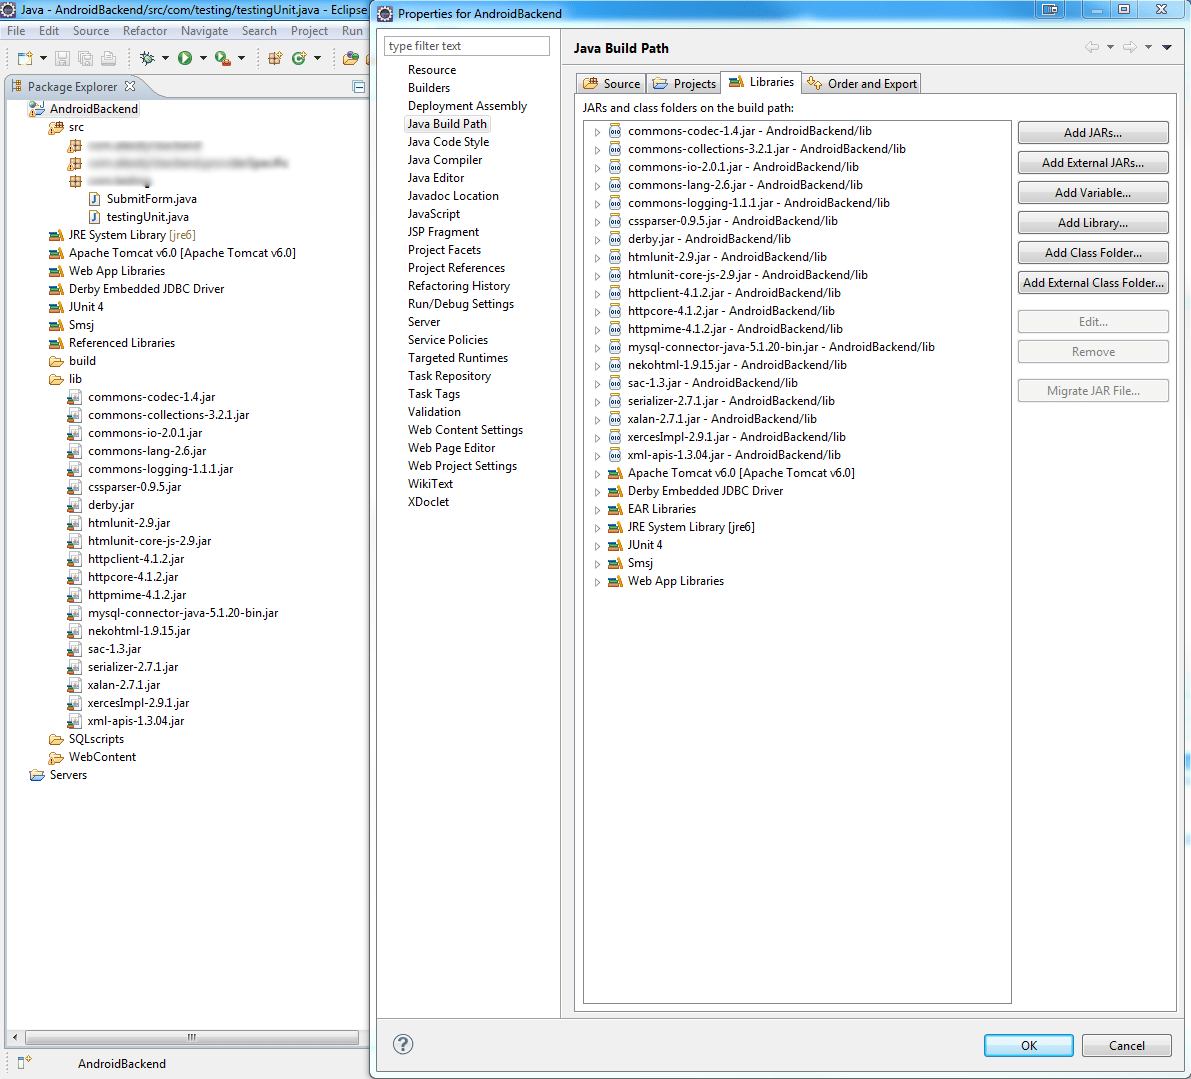This screenshot has height=1079, width=1191.
Task: Click Add External Class Folder... button
Action: tap(1093, 282)
